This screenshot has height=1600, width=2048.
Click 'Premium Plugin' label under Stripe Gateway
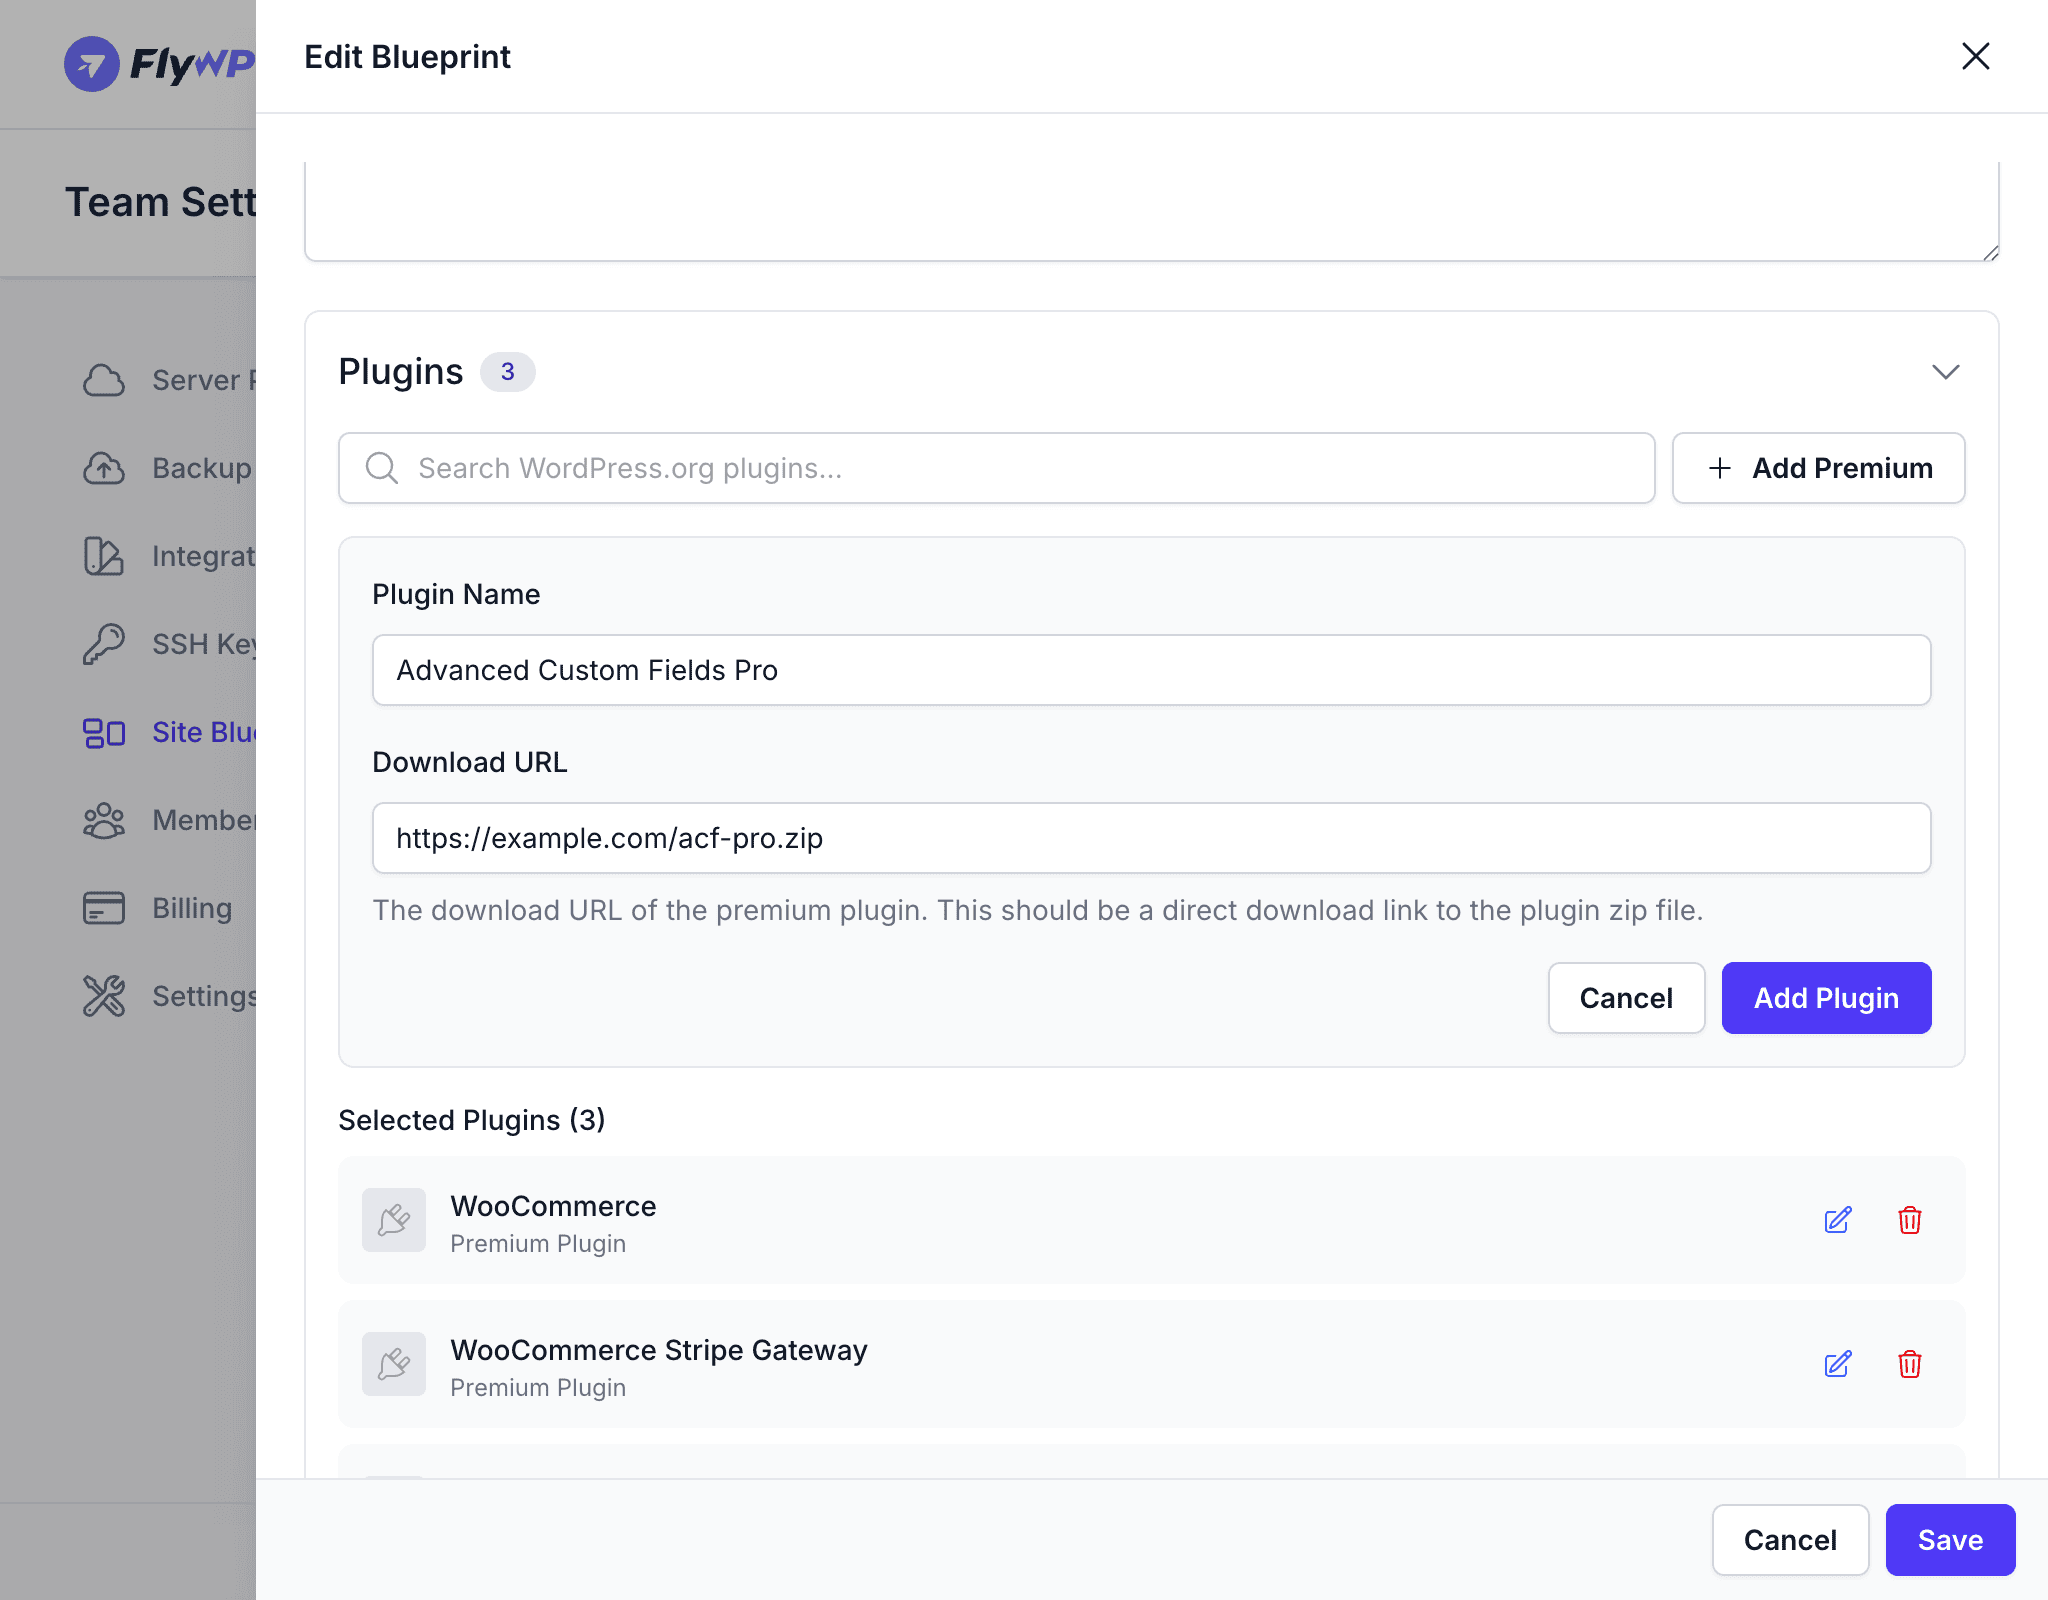(537, 1388)
